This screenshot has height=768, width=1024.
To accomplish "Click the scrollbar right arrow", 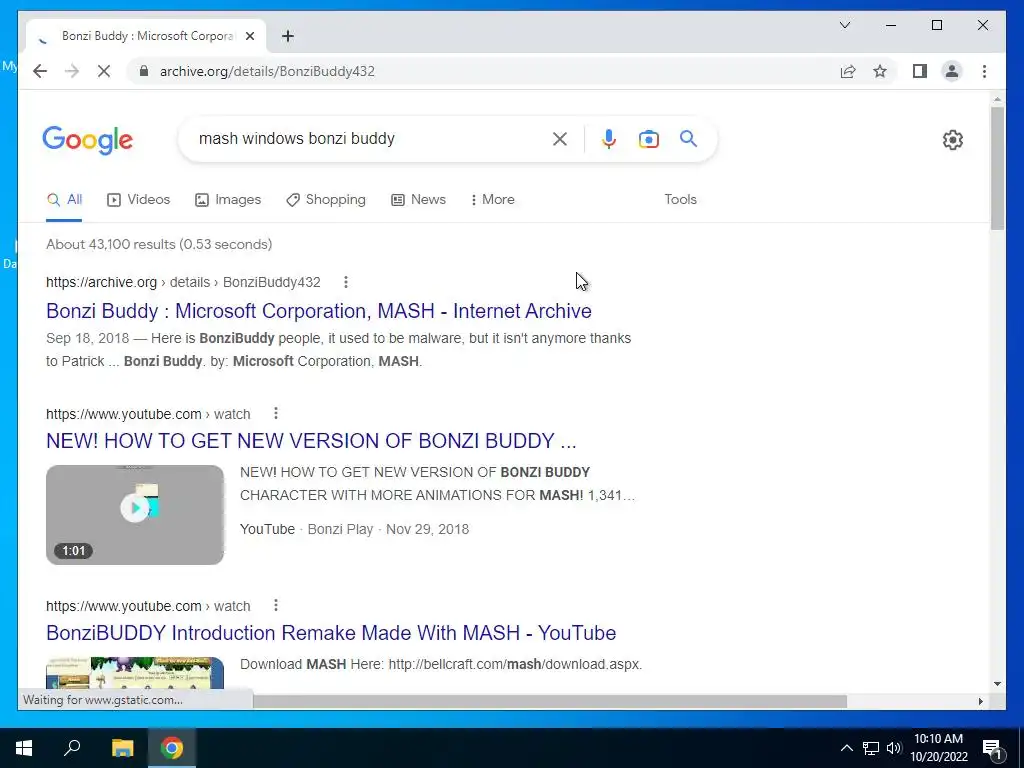I will click(x=981, y=701).
